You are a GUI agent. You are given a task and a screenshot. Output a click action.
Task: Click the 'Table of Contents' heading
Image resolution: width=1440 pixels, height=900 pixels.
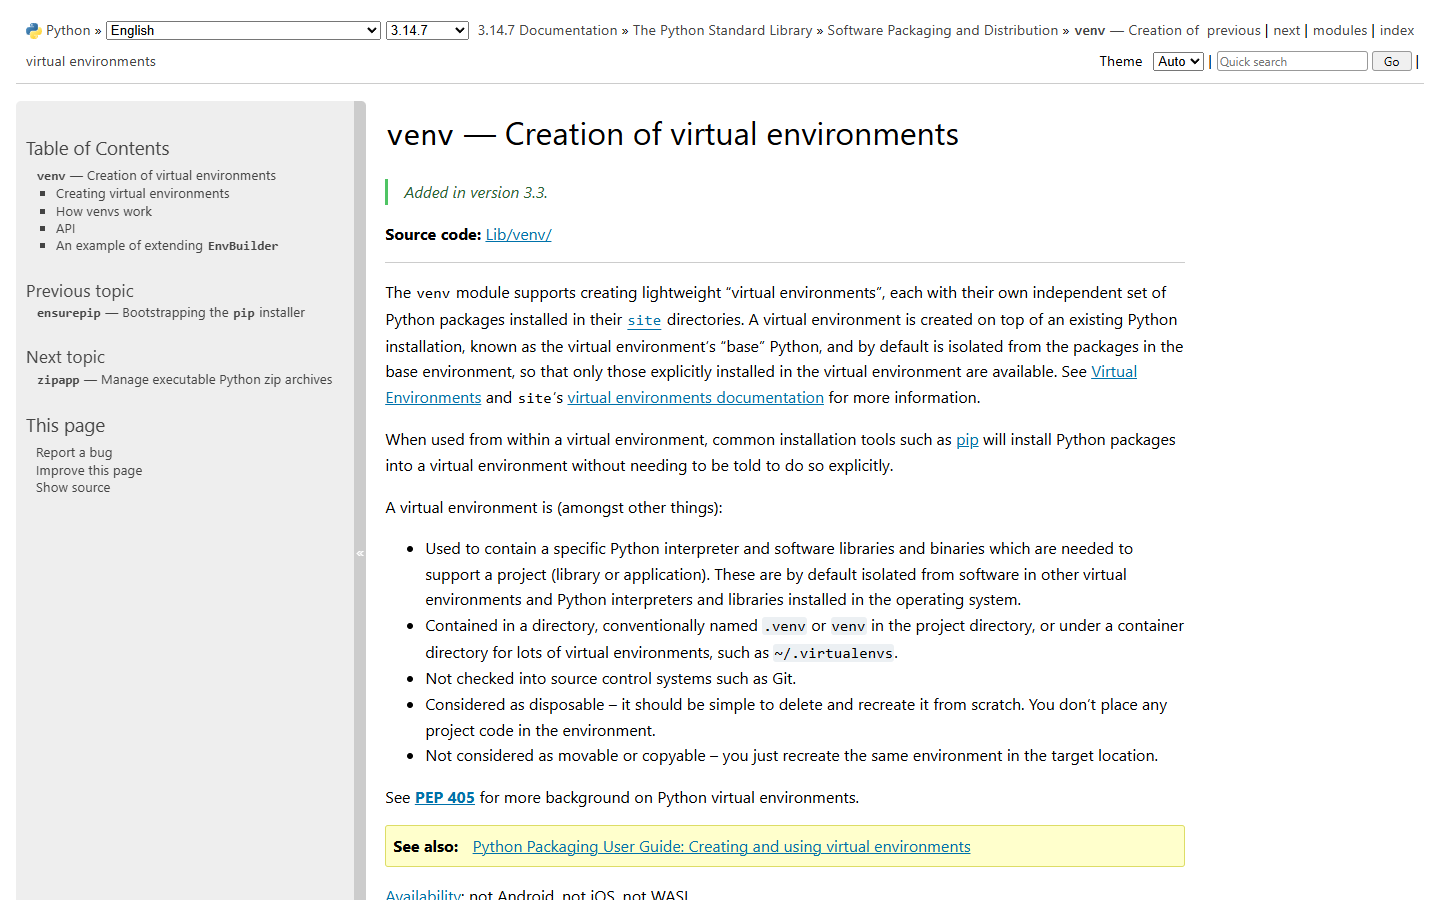98,149
